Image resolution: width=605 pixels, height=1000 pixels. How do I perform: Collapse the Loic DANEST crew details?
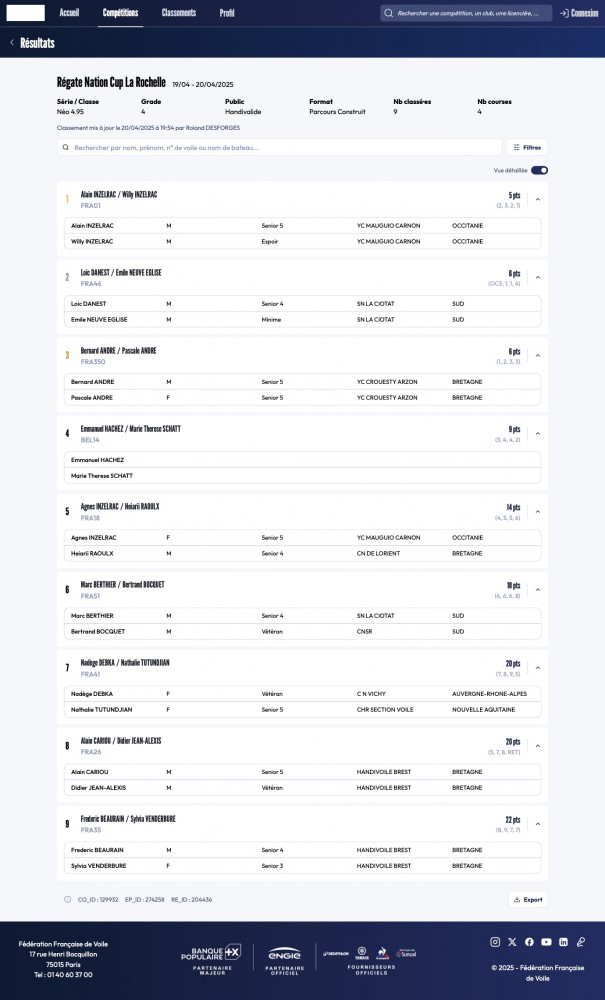(x=538, y=277)
